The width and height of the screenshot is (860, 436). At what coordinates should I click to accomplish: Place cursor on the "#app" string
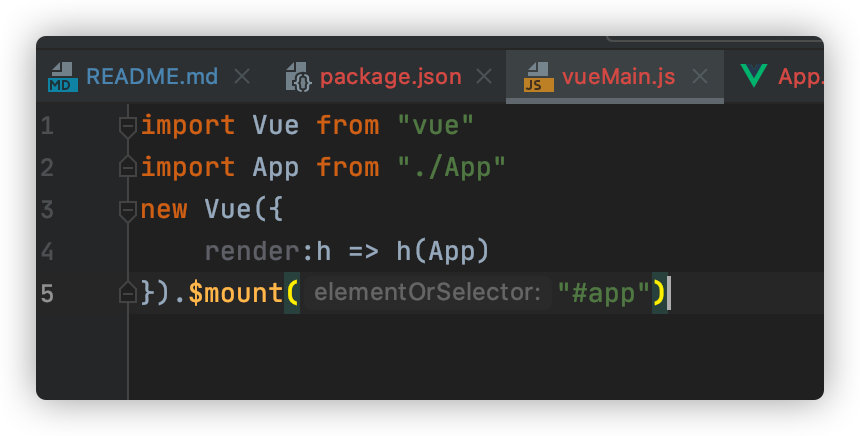point(604,293)
